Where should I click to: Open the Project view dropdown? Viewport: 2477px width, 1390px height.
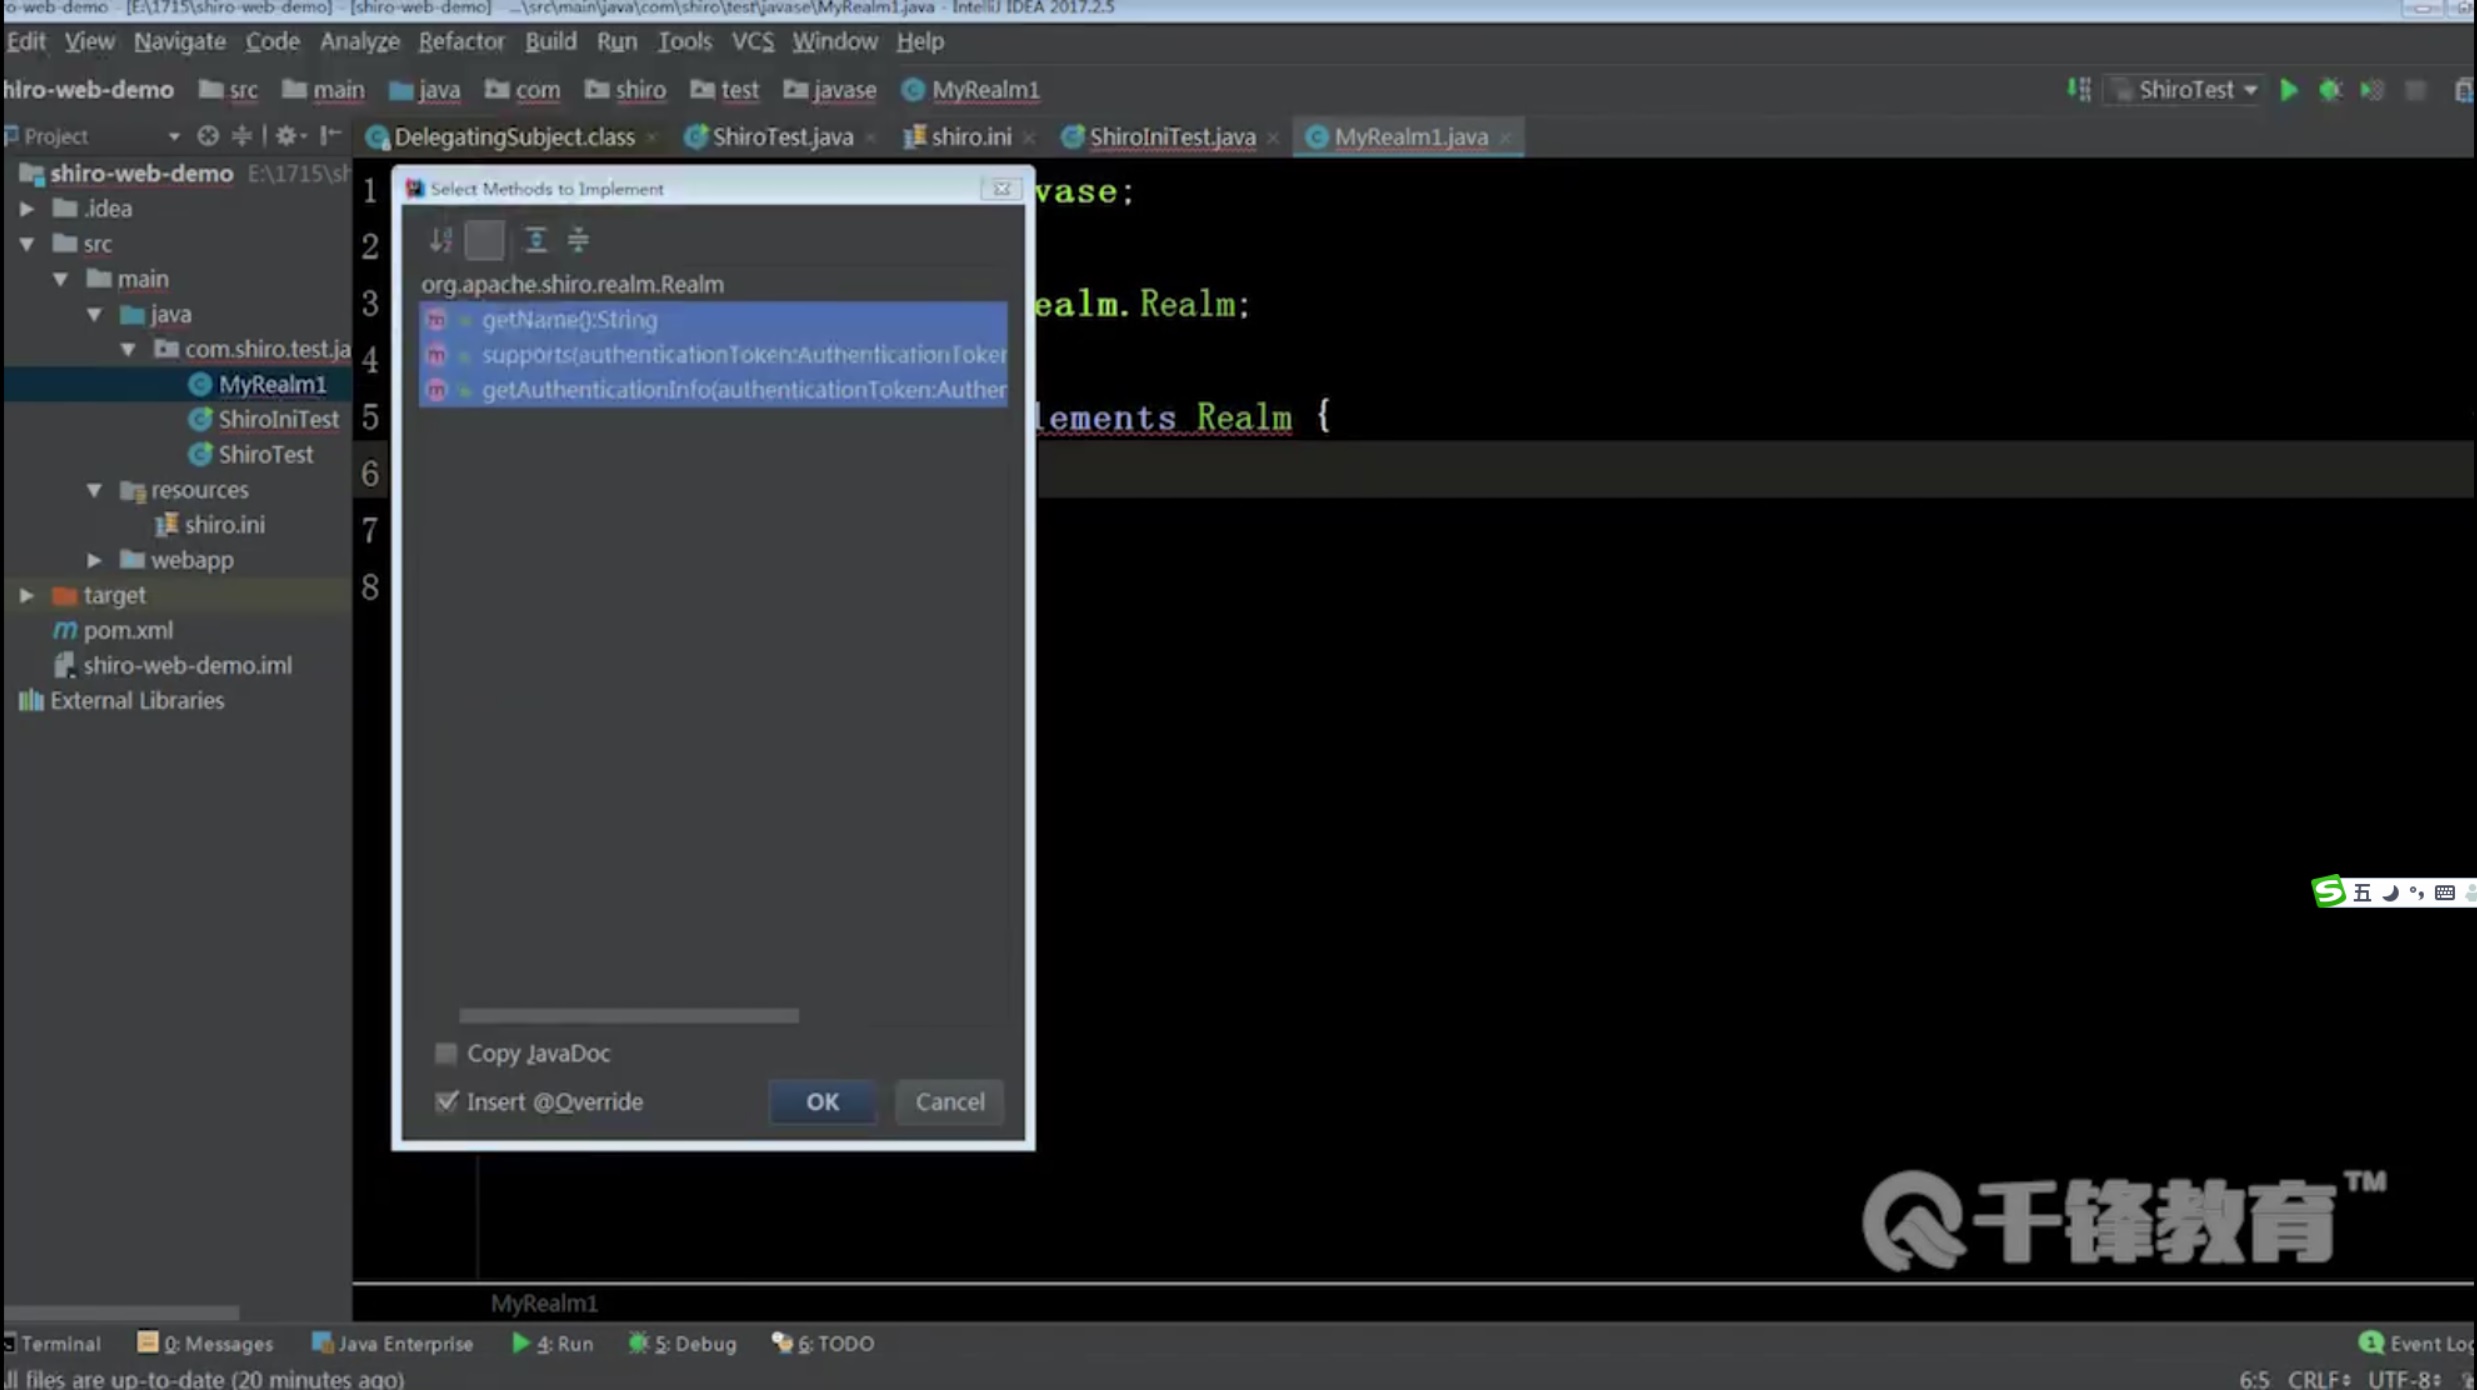pyautogui.click(x=173, y=136)
